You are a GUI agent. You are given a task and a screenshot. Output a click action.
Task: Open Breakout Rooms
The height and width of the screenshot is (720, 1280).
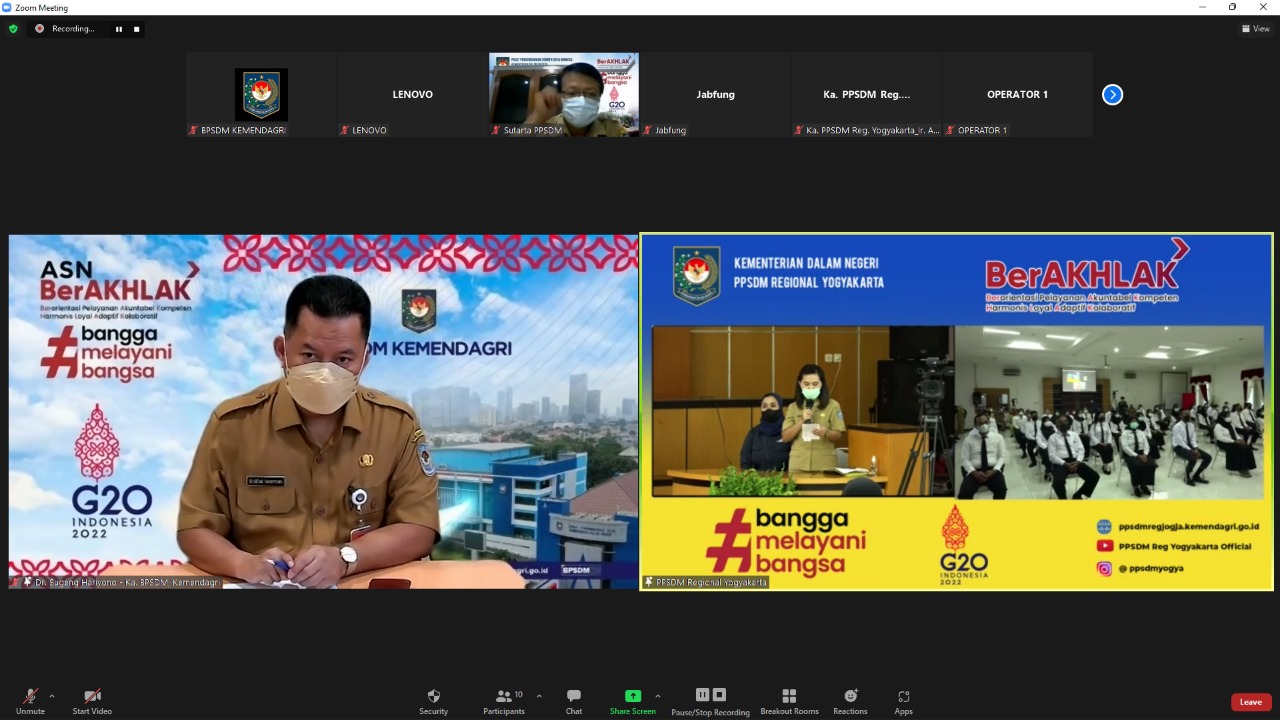(x=789, y=702)
